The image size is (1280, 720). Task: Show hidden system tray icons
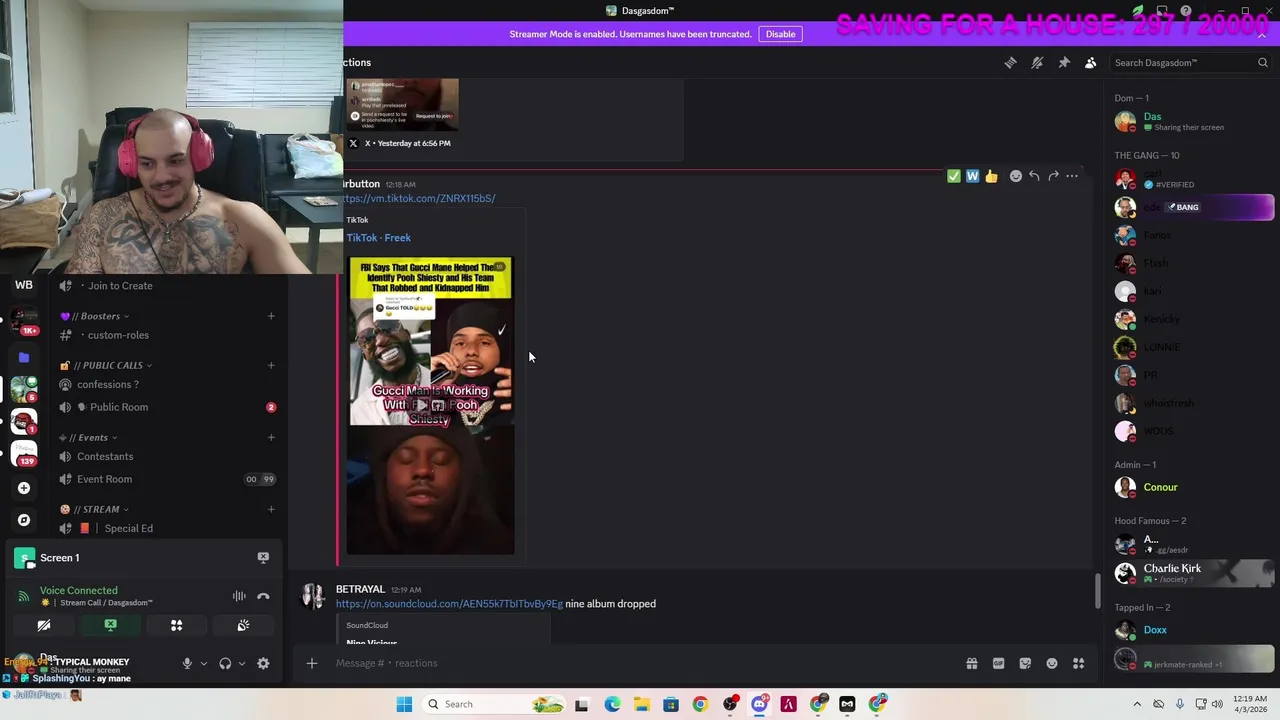(1137, 704)
